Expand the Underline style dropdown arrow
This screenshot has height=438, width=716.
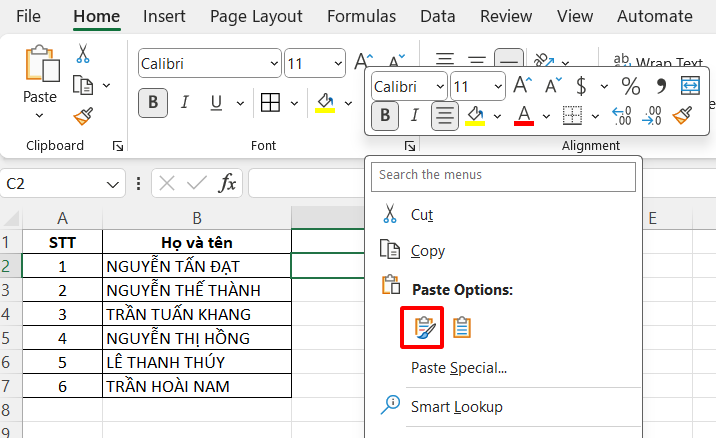point(240,103)
